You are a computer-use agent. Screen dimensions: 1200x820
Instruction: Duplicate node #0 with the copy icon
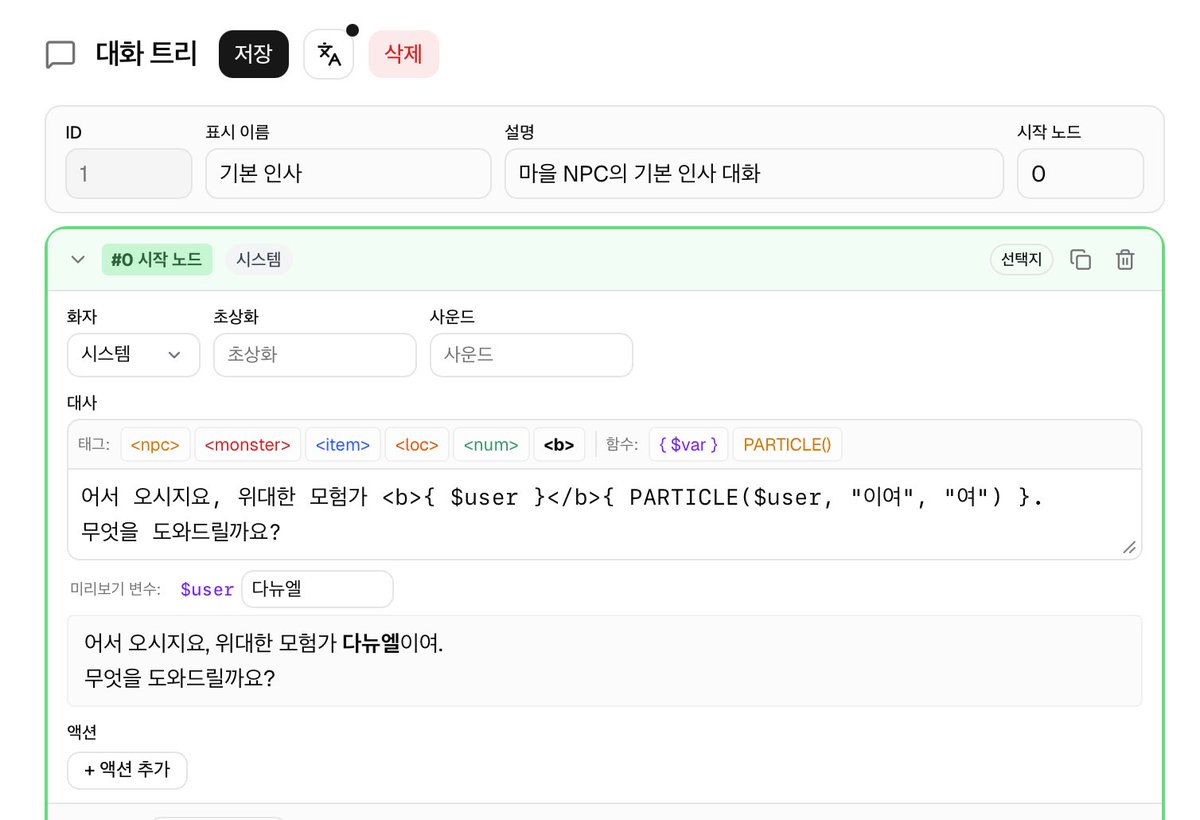(1081, 260)
